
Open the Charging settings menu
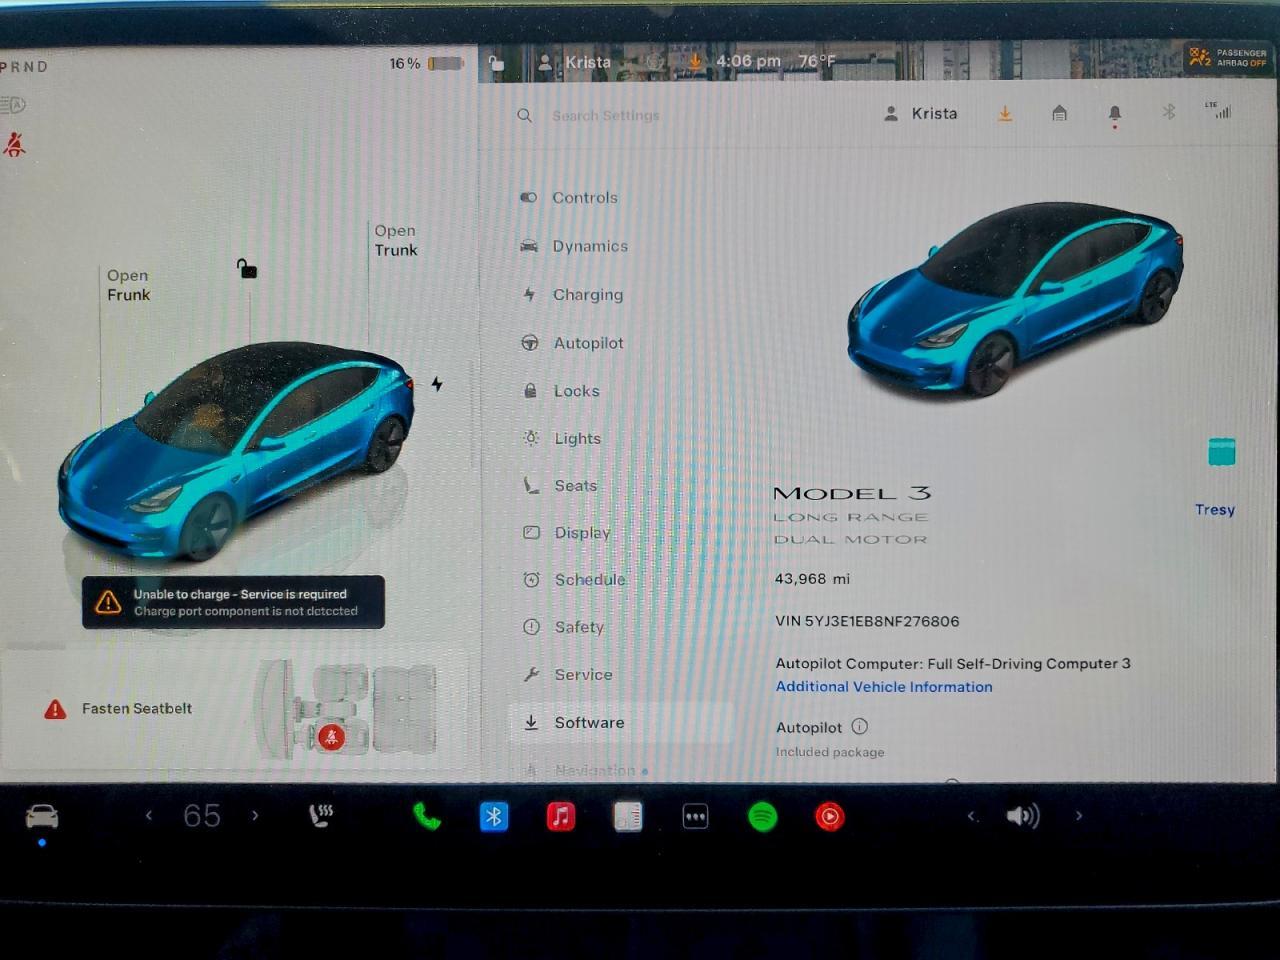coord(572,294)
